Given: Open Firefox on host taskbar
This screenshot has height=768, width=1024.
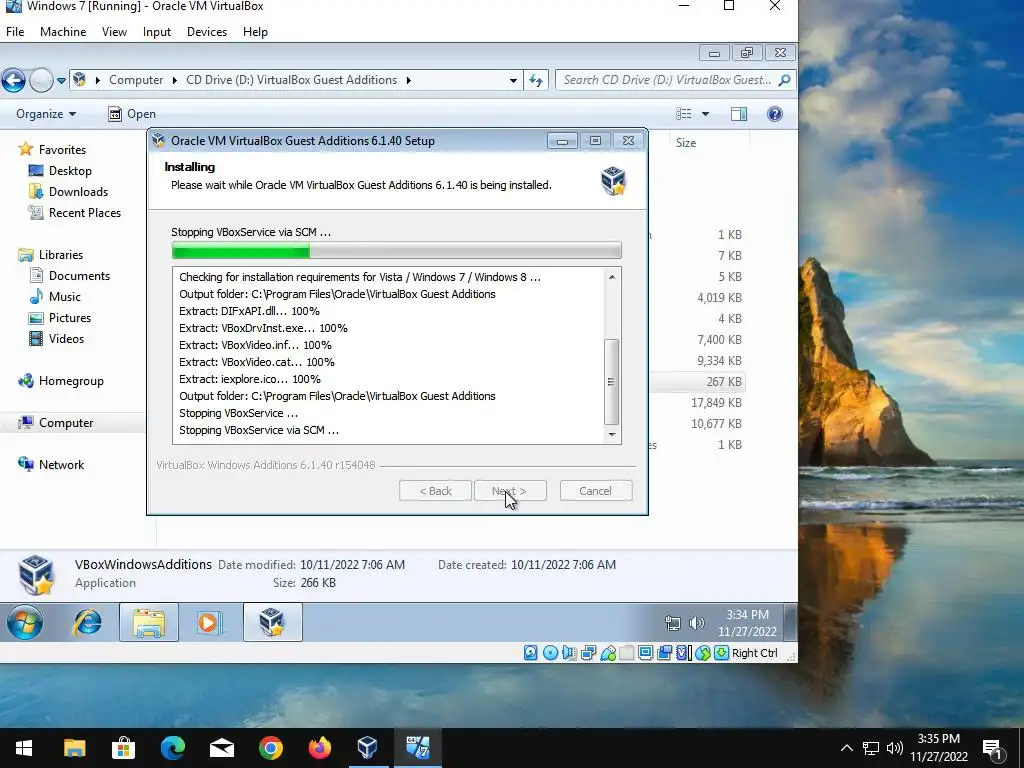Looking at the screenshot, I should coord(319,748).
